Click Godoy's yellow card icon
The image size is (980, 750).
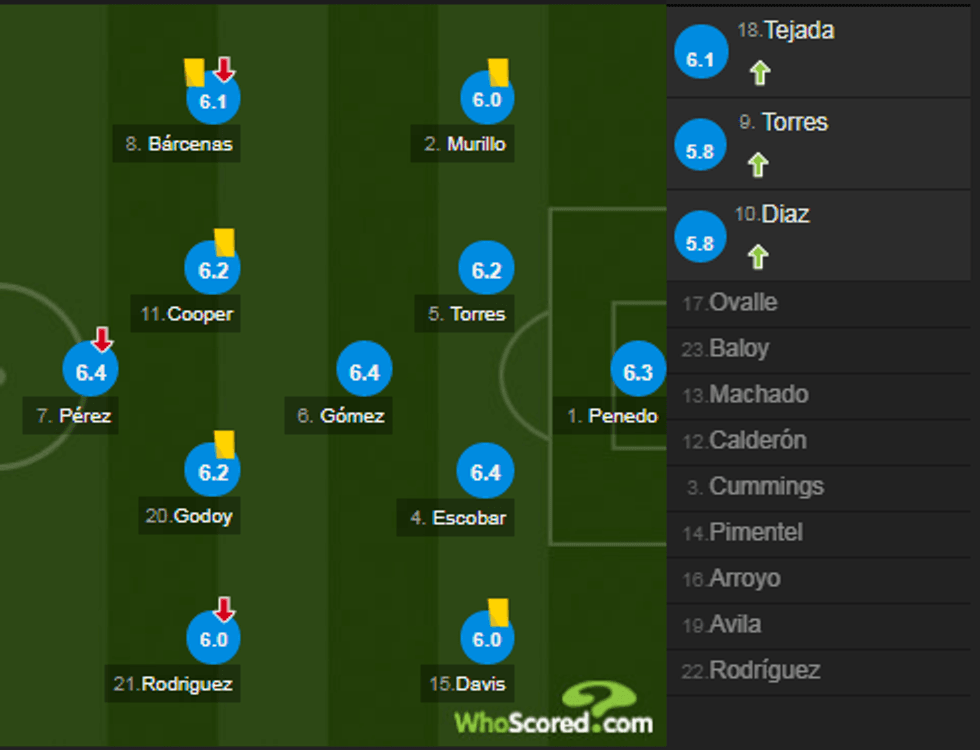point(224,444)
